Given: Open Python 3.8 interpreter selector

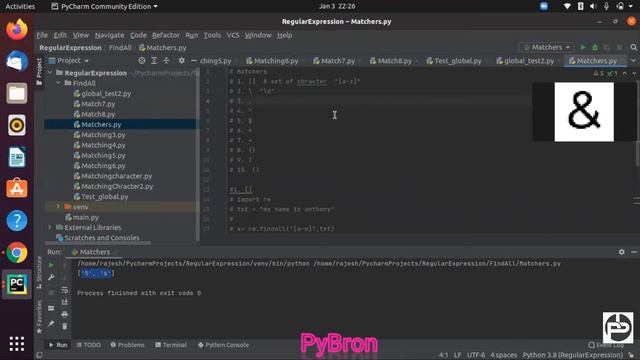Looking at the screenshot, I should pos(573,355).
